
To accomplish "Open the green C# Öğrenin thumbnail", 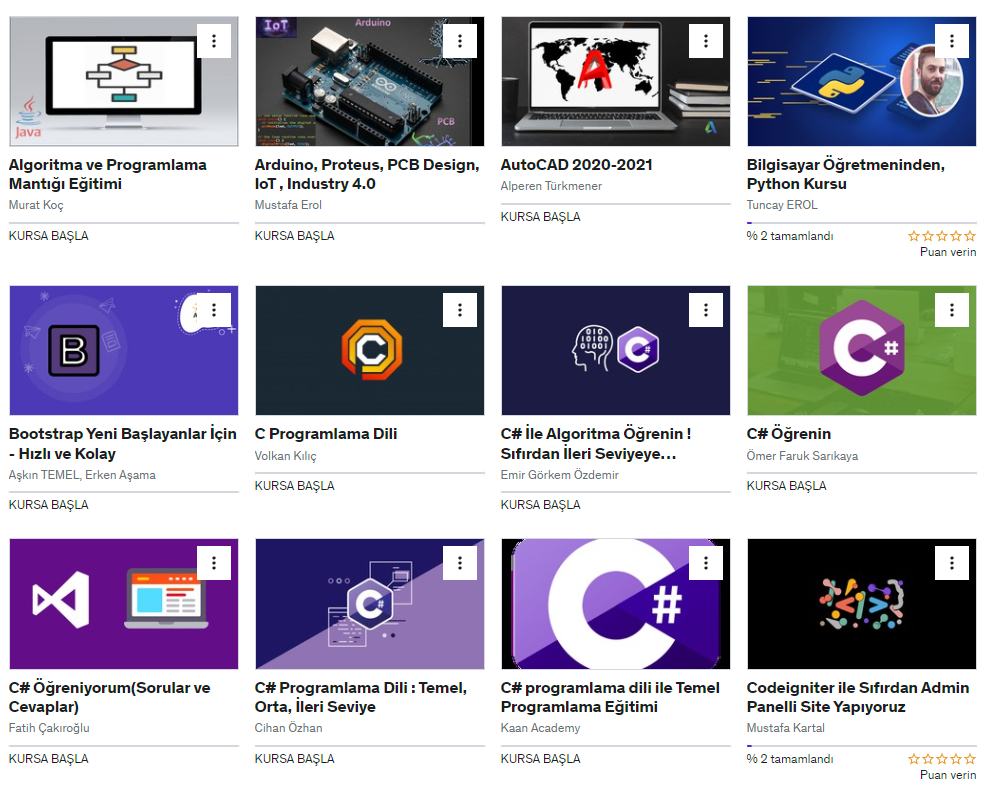I will tap(862, 350).
